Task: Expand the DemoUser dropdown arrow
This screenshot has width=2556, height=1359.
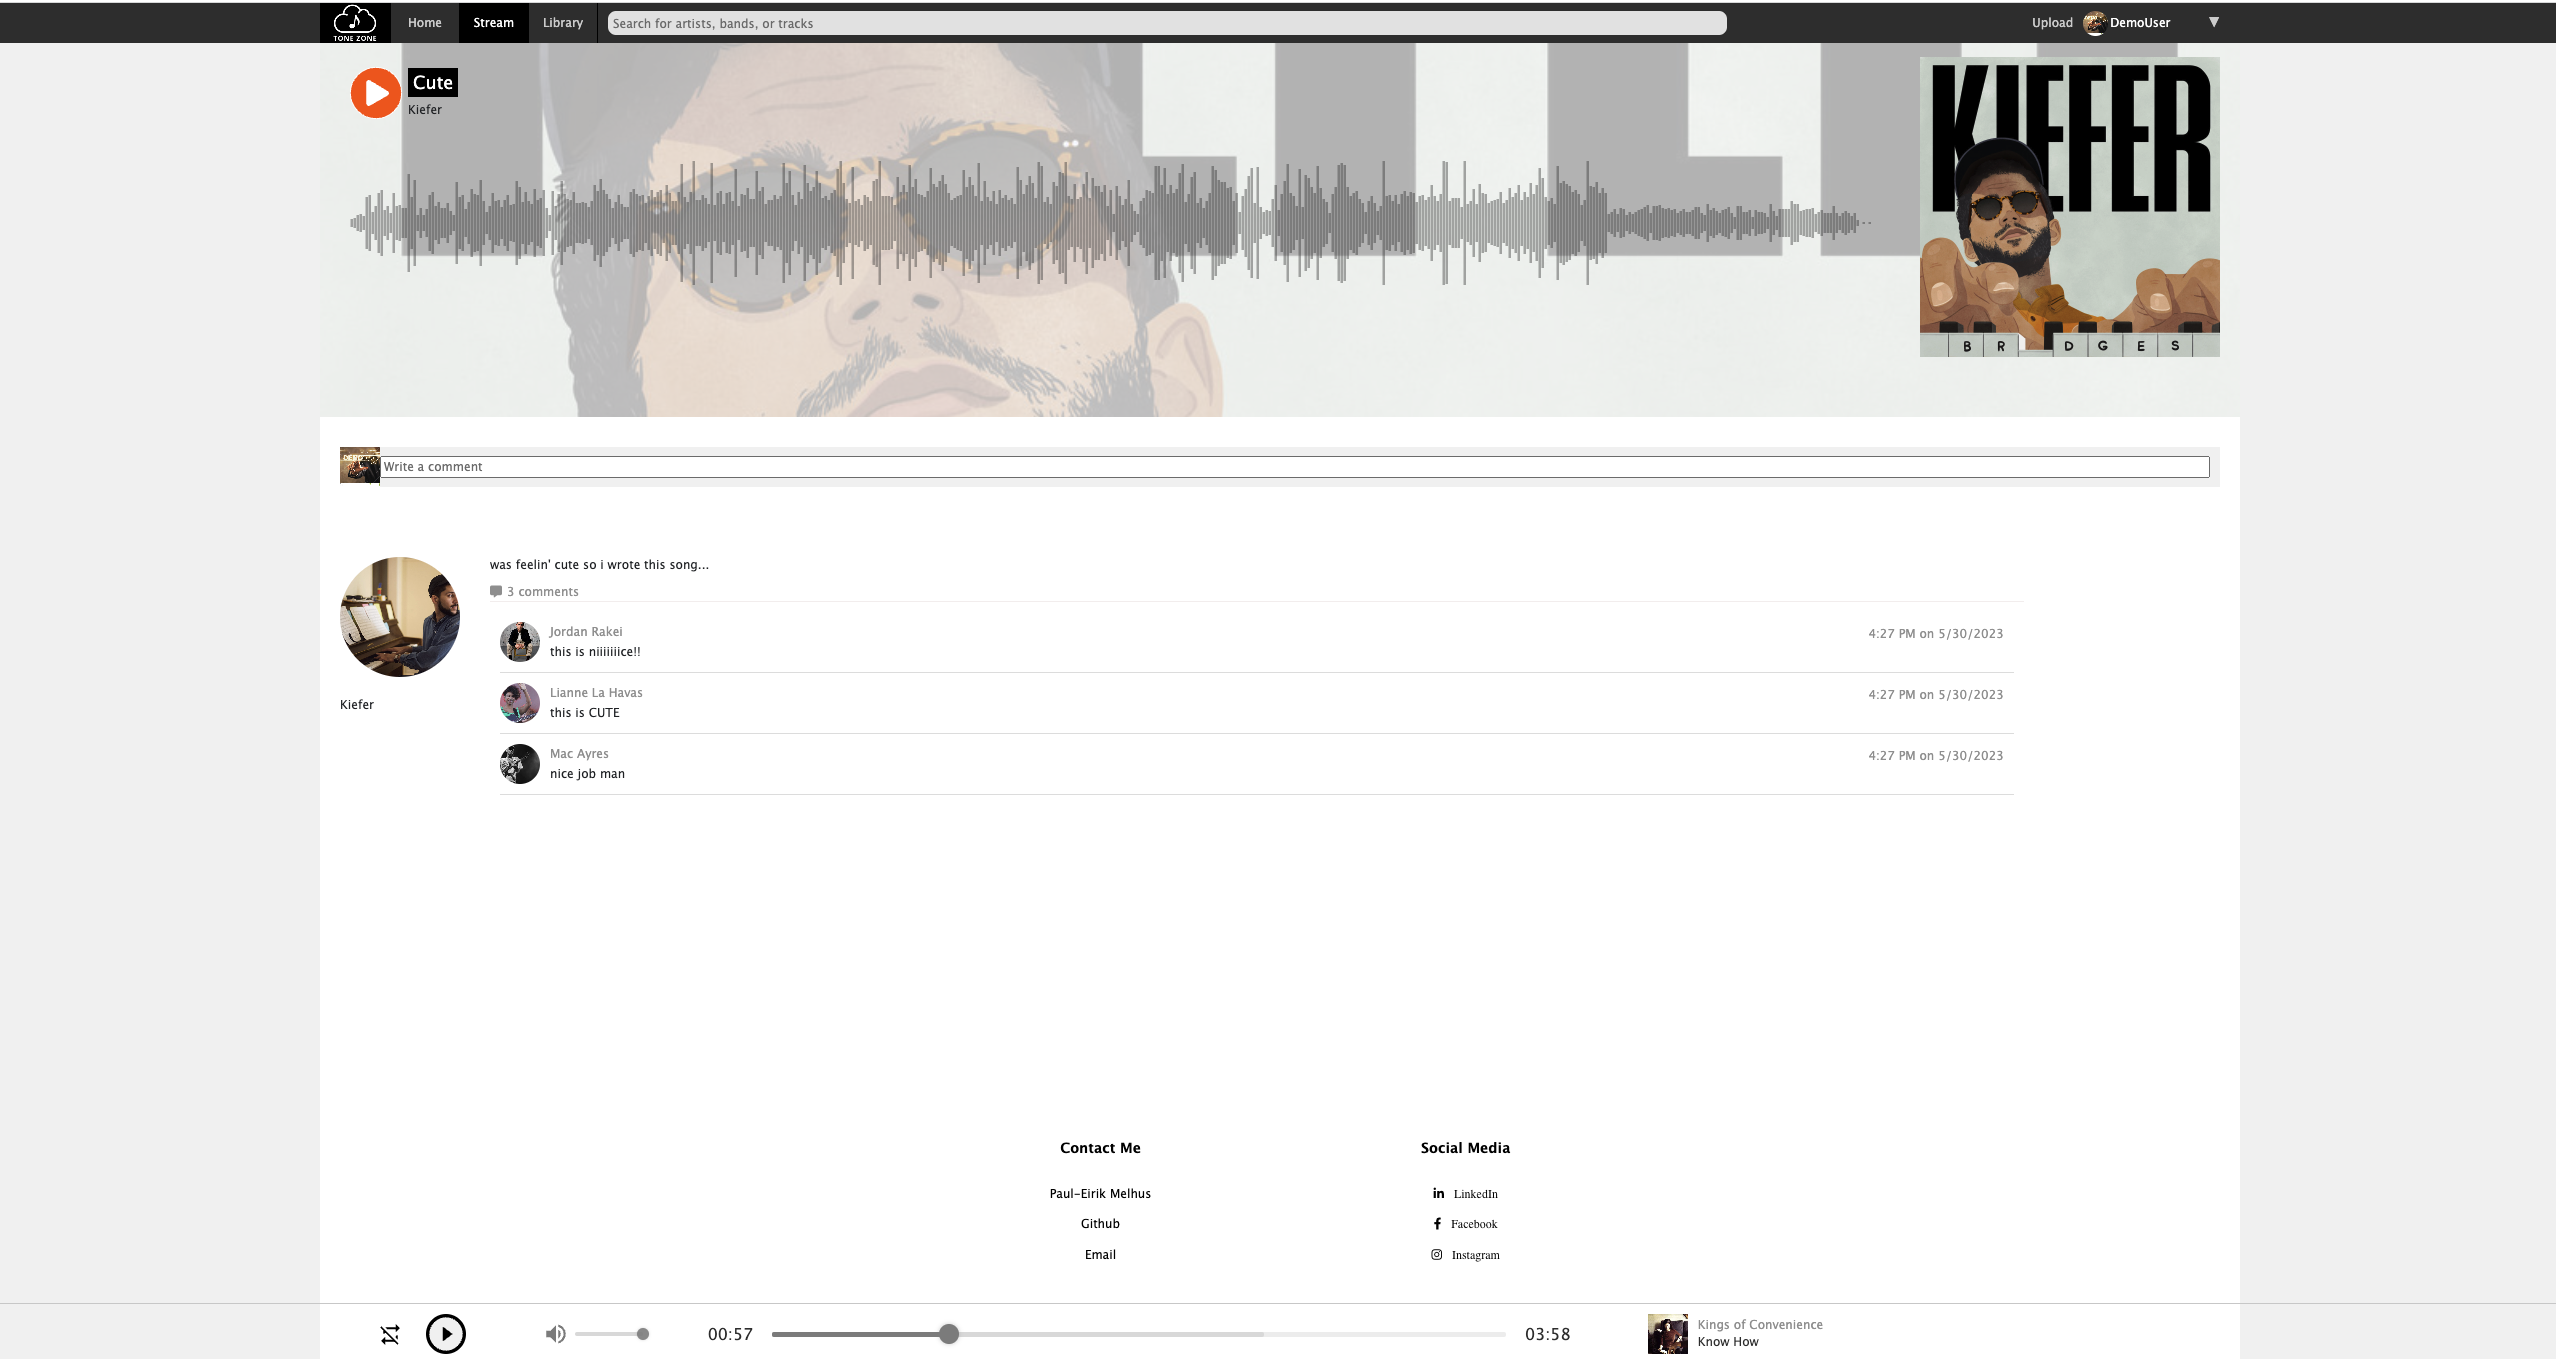Action: 2213,22
